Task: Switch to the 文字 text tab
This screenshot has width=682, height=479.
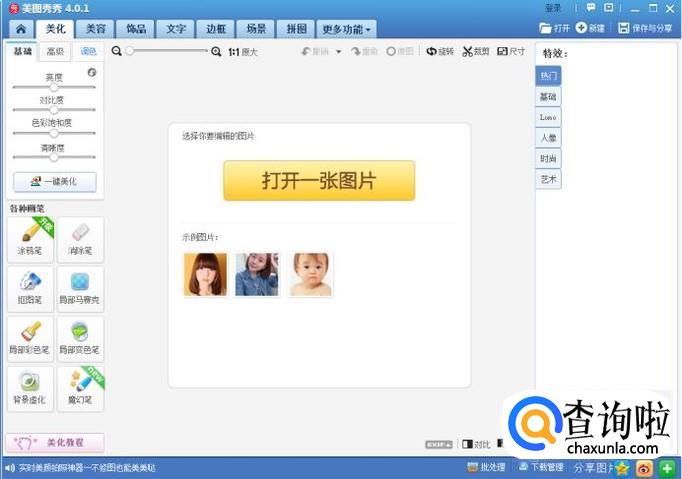Action: (x=176, y=29)
